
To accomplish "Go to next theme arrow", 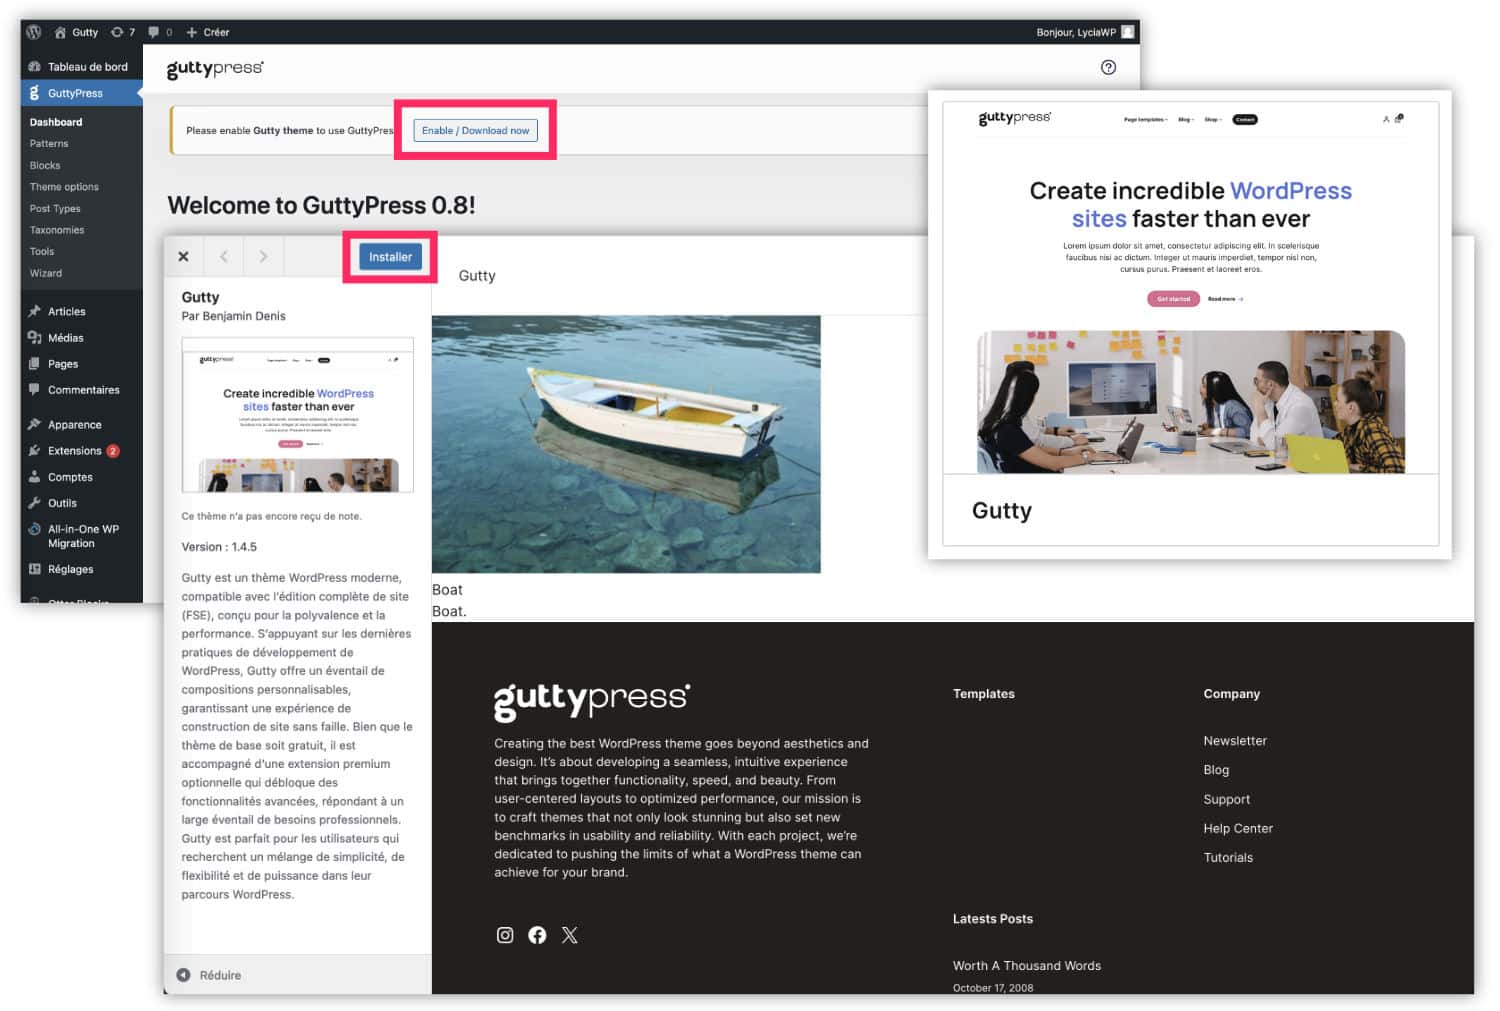I will point(263,256).
